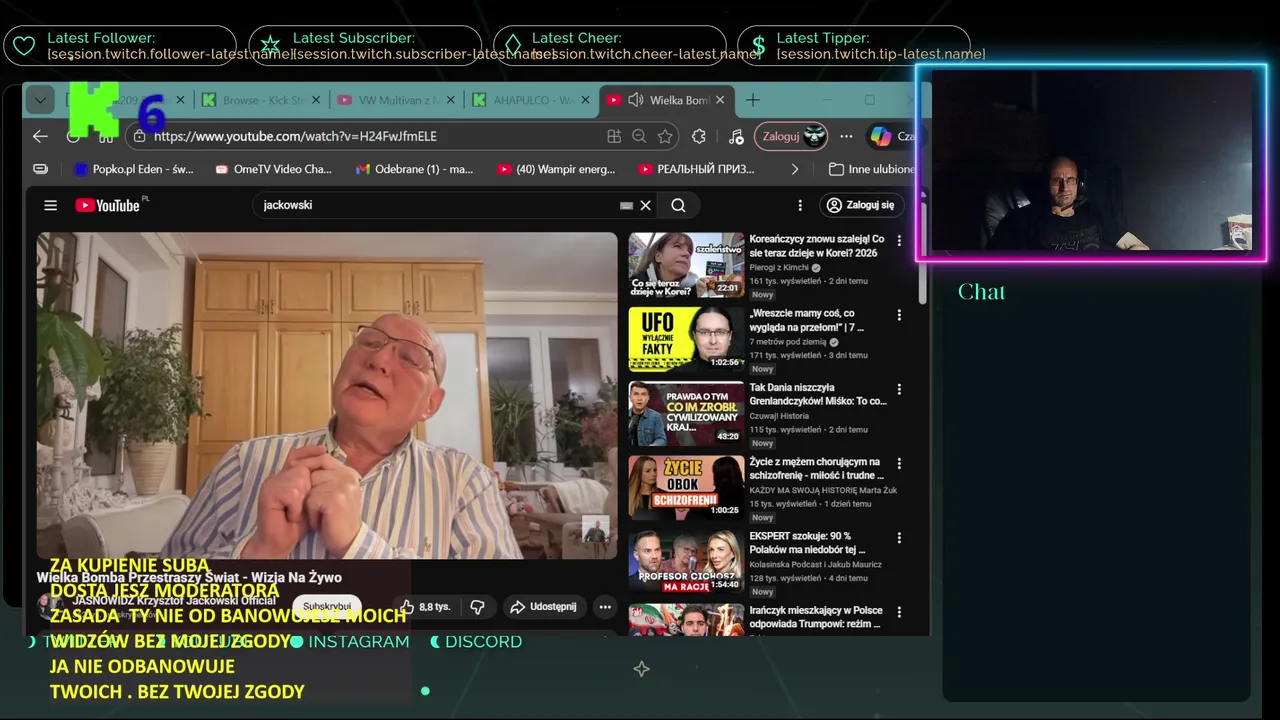Subscribe with the Subskrybuj button
This screenshot has width=1280, height=720.
(x=327, y=606)
